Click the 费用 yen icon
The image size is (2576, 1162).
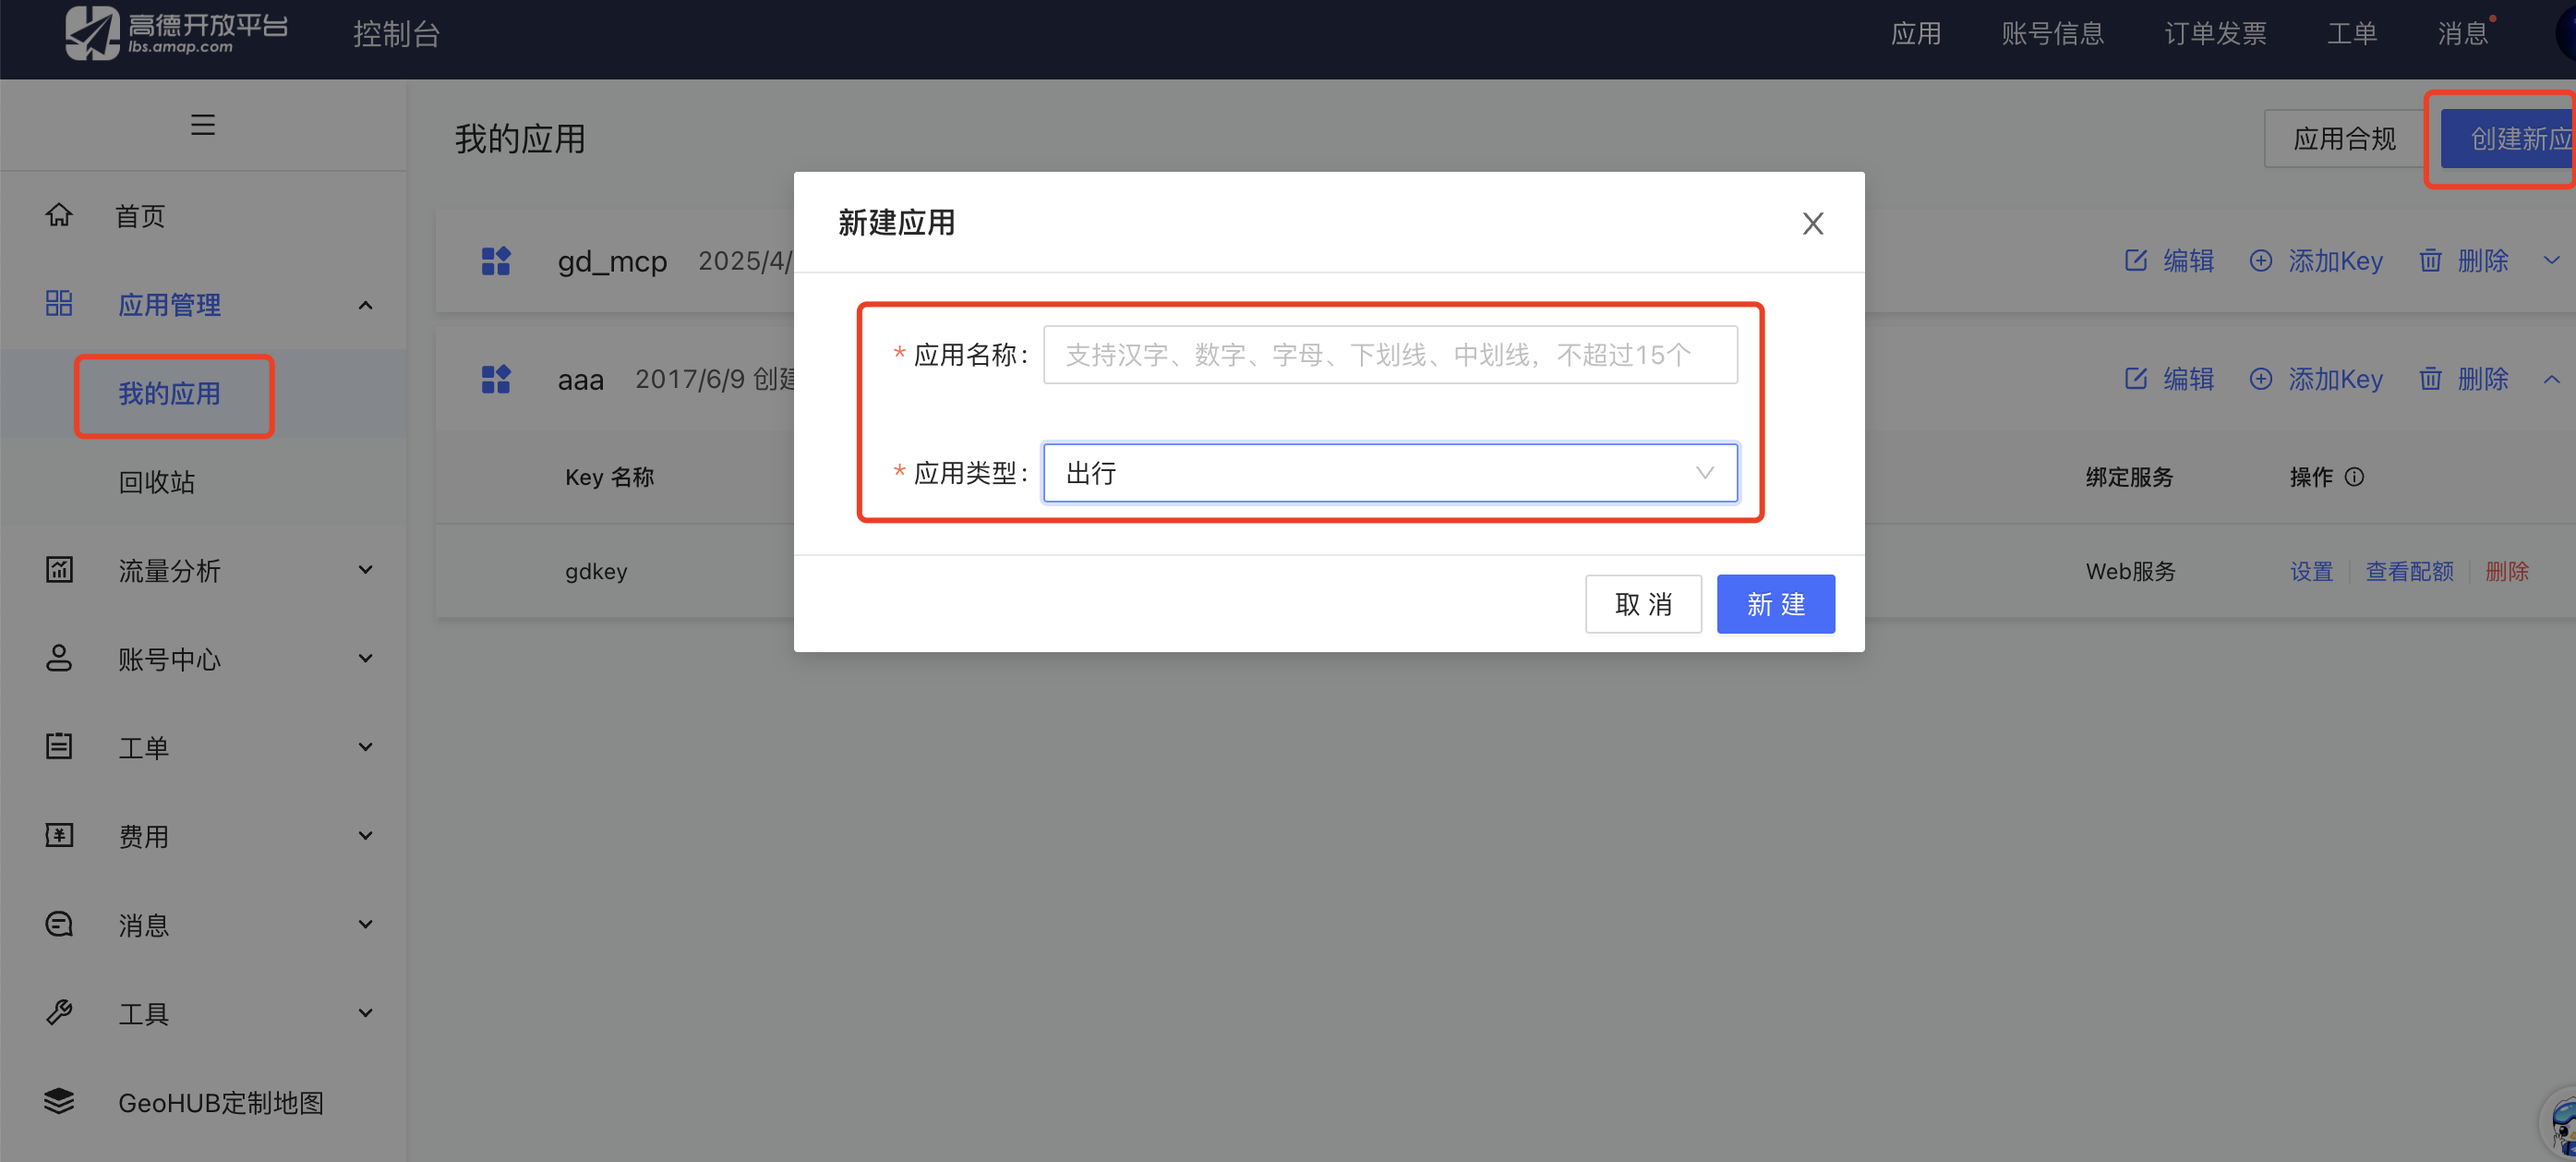coord(59,835)
